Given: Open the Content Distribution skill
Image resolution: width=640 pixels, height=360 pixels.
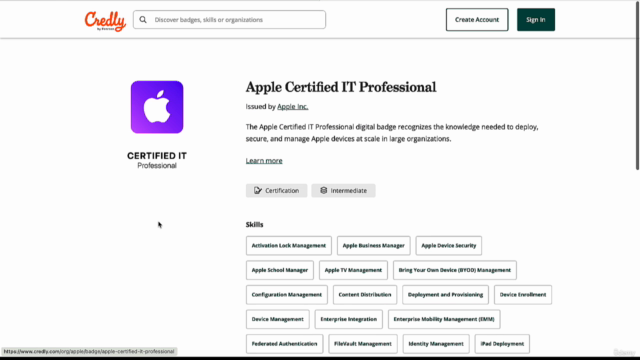Looking at the screenshot, I should [x=365, y=295].
